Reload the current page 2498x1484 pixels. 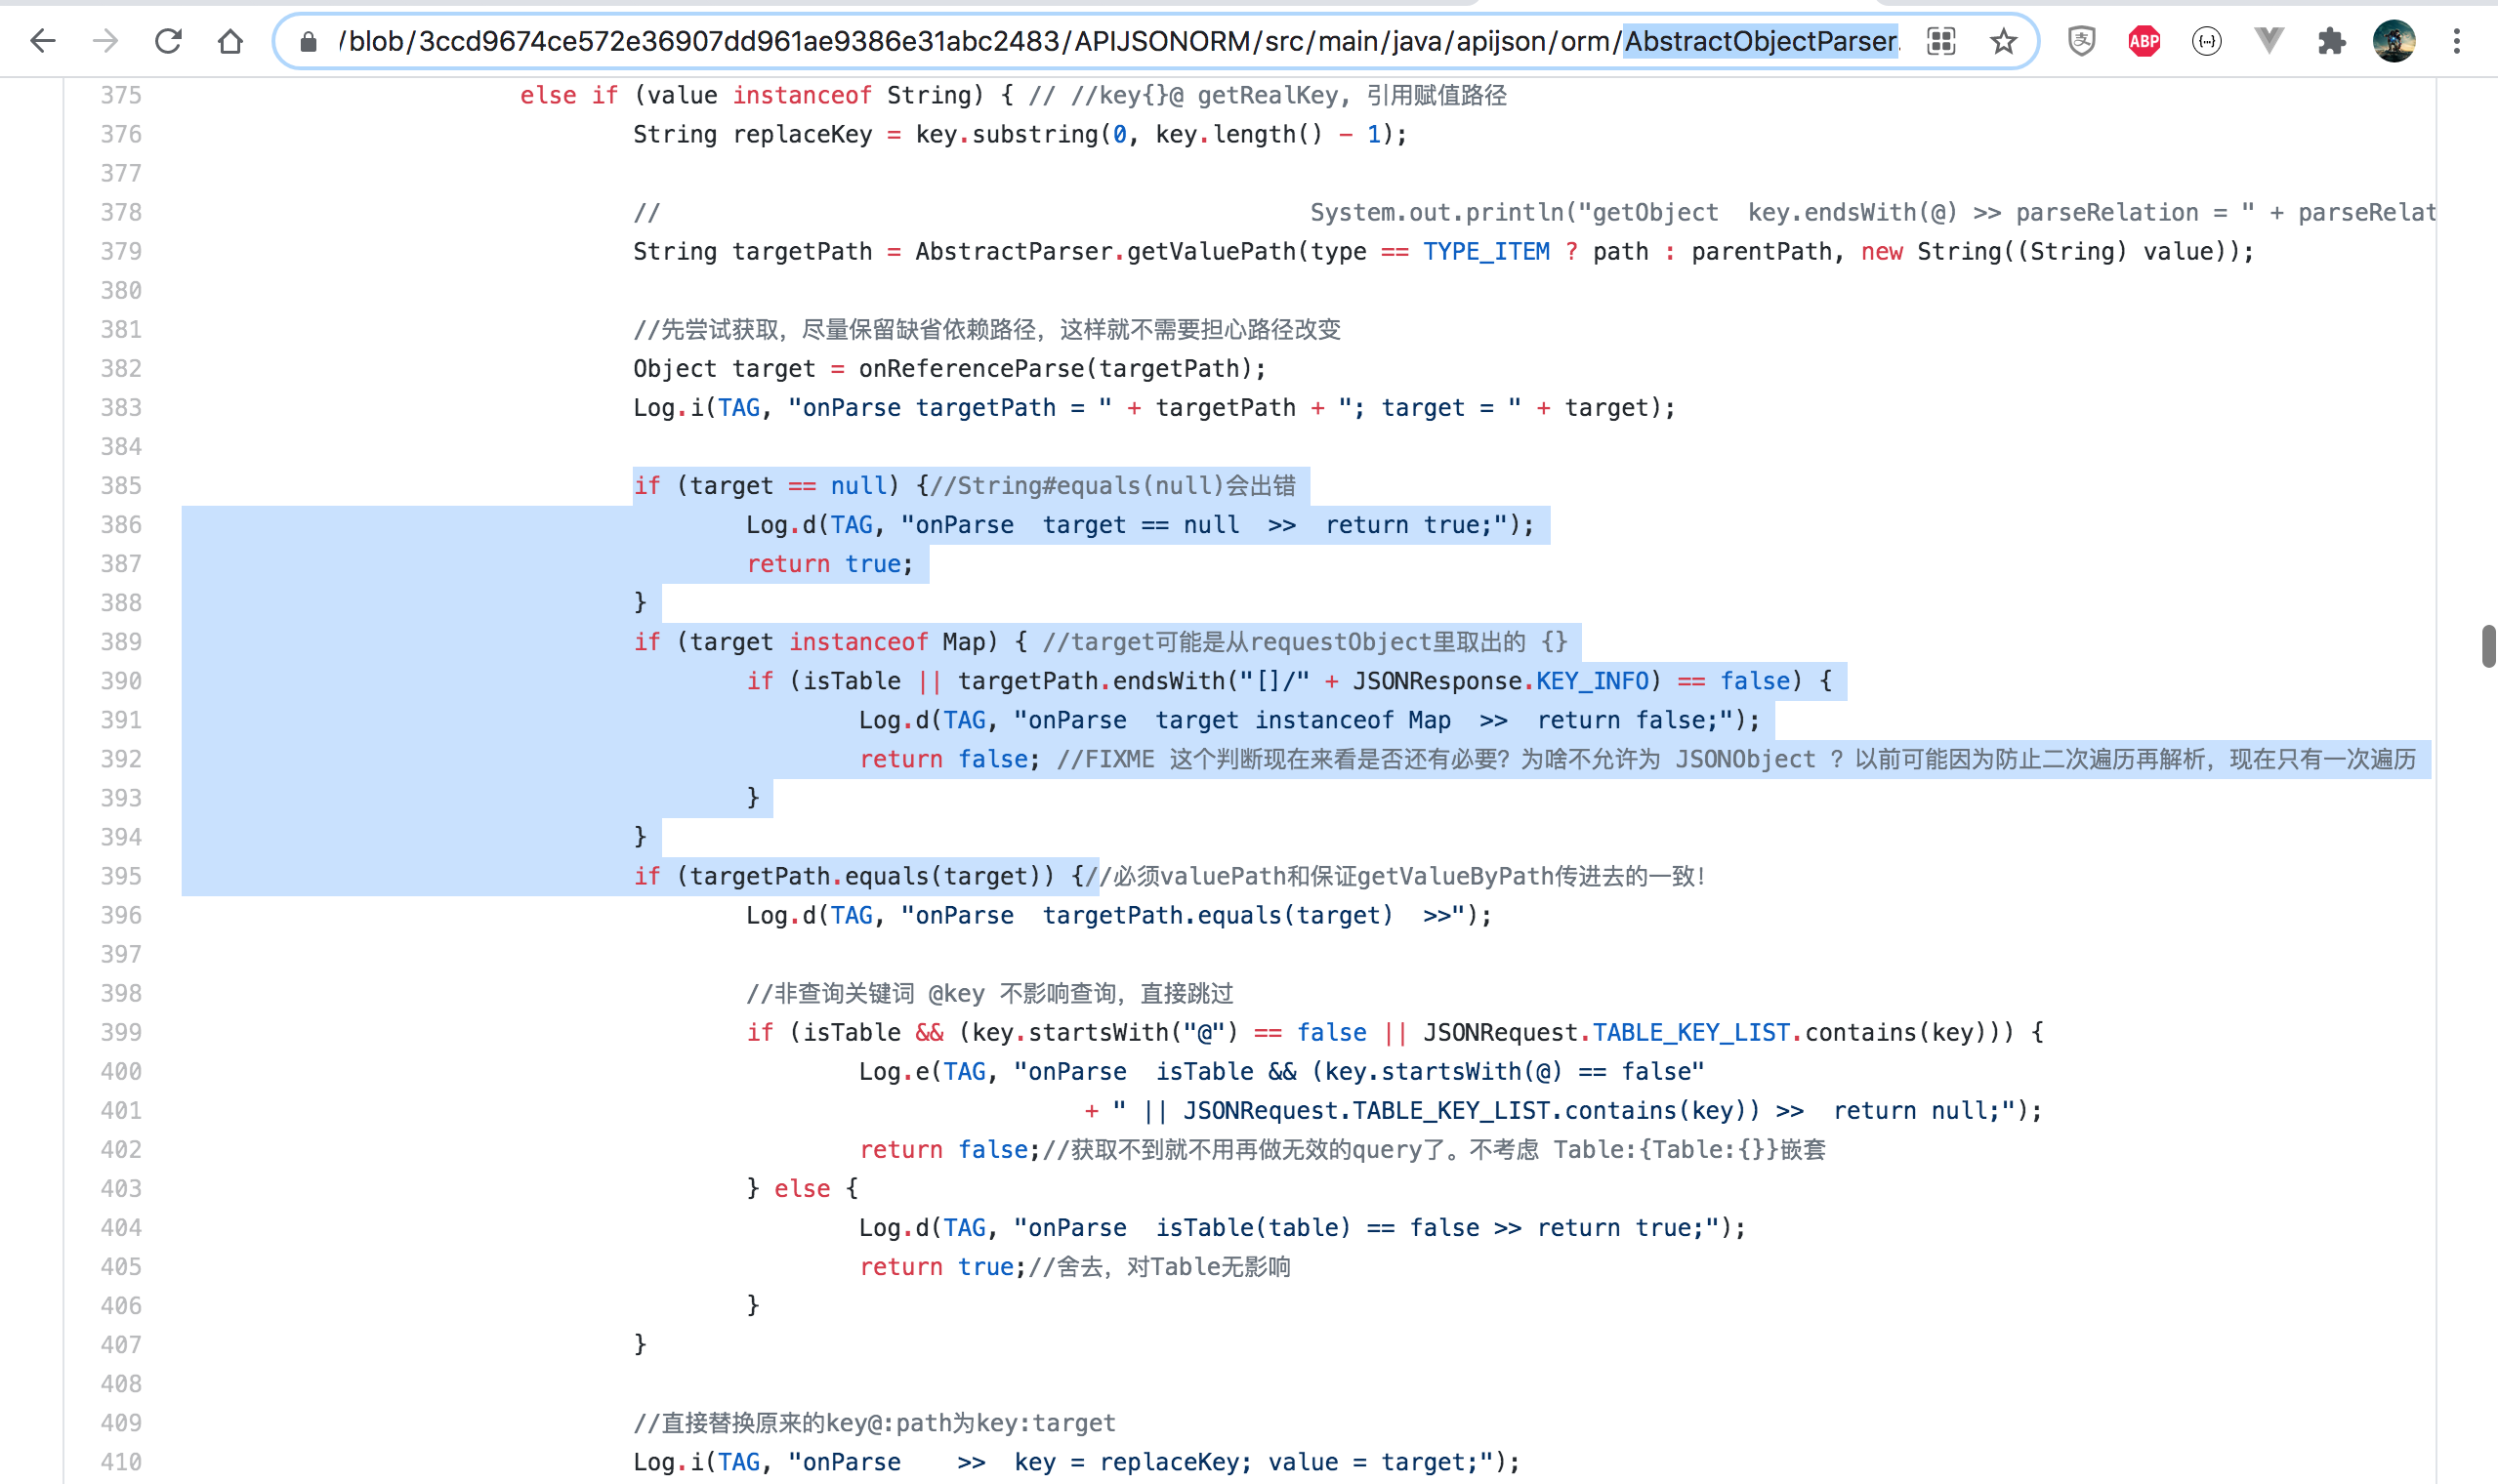(x=168, y=41)
